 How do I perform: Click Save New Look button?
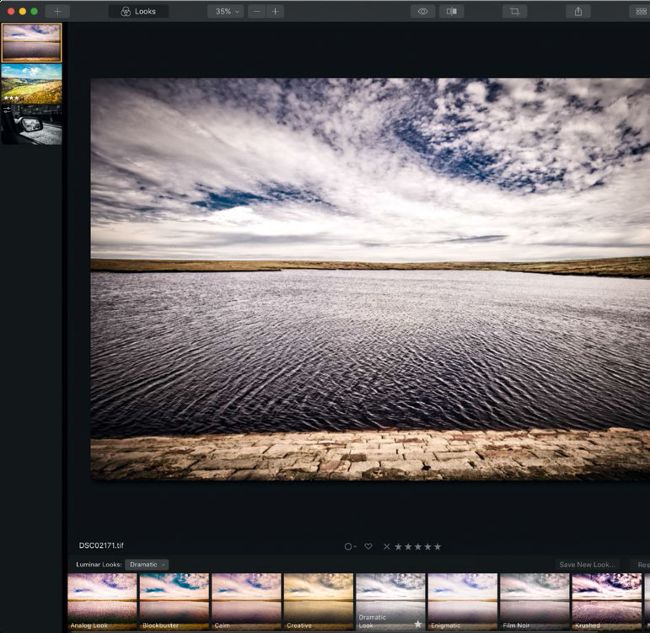tap(587, 564)
